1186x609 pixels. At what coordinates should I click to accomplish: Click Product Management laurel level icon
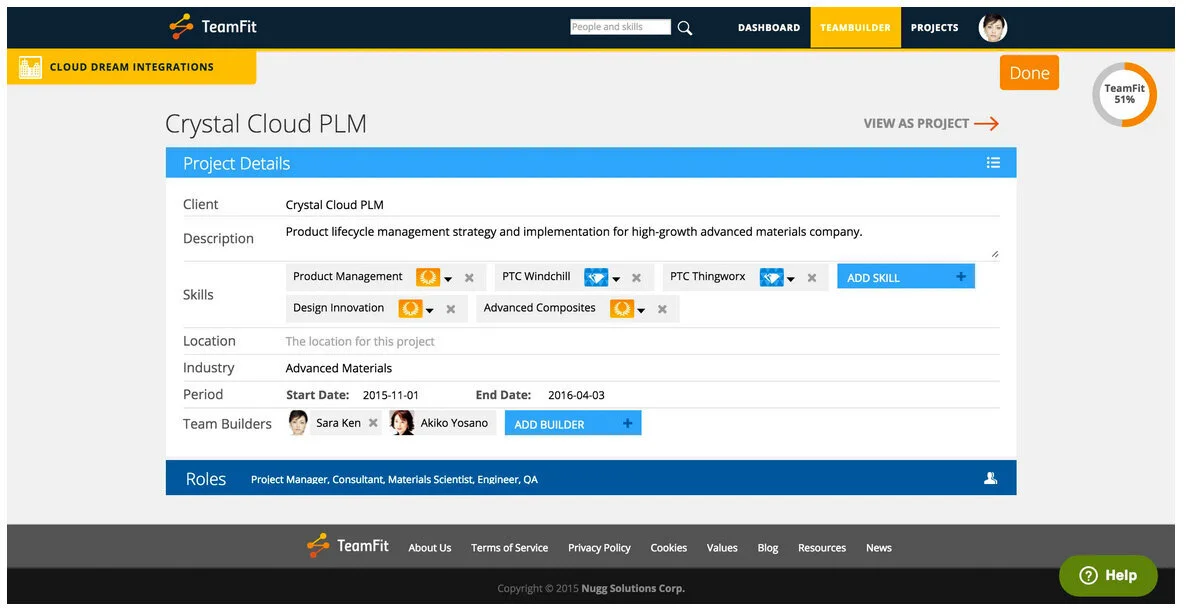(427, 277)
